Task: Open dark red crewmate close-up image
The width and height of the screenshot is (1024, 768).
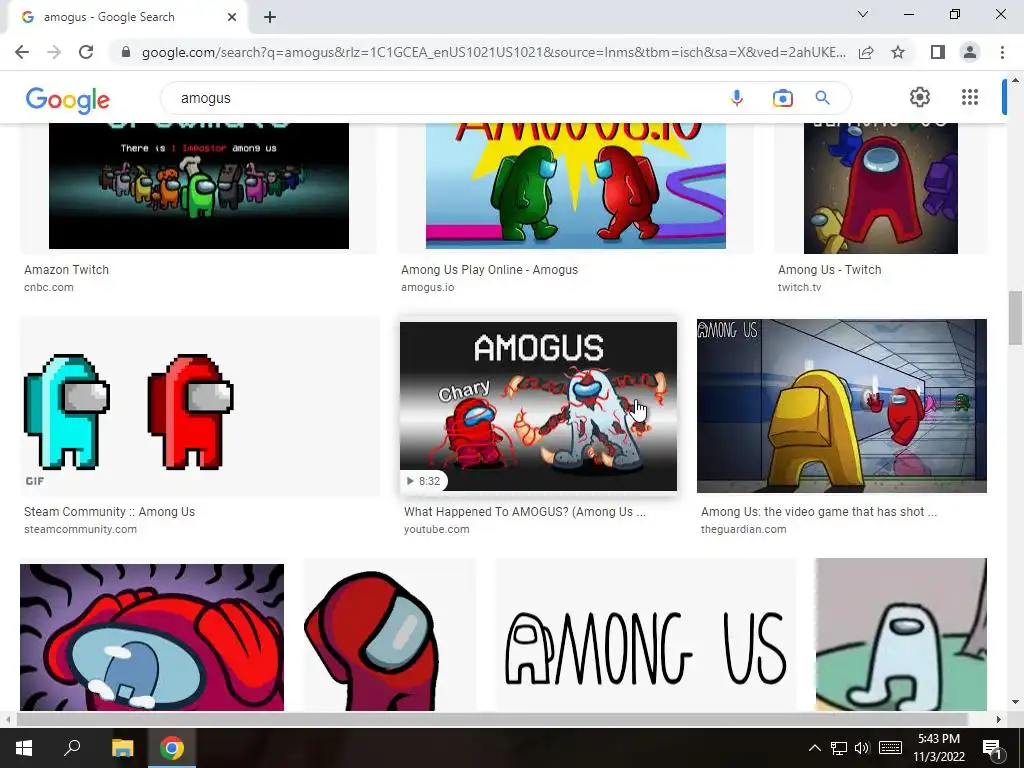Action: coord(390,635)
